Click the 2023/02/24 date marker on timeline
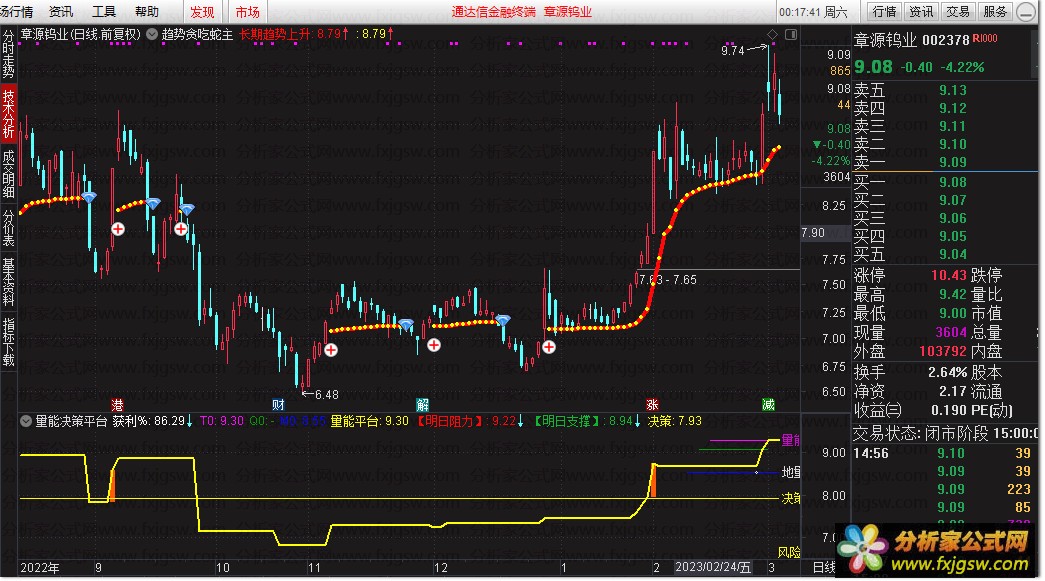The image size is (1045, 581). click(713, 567)
